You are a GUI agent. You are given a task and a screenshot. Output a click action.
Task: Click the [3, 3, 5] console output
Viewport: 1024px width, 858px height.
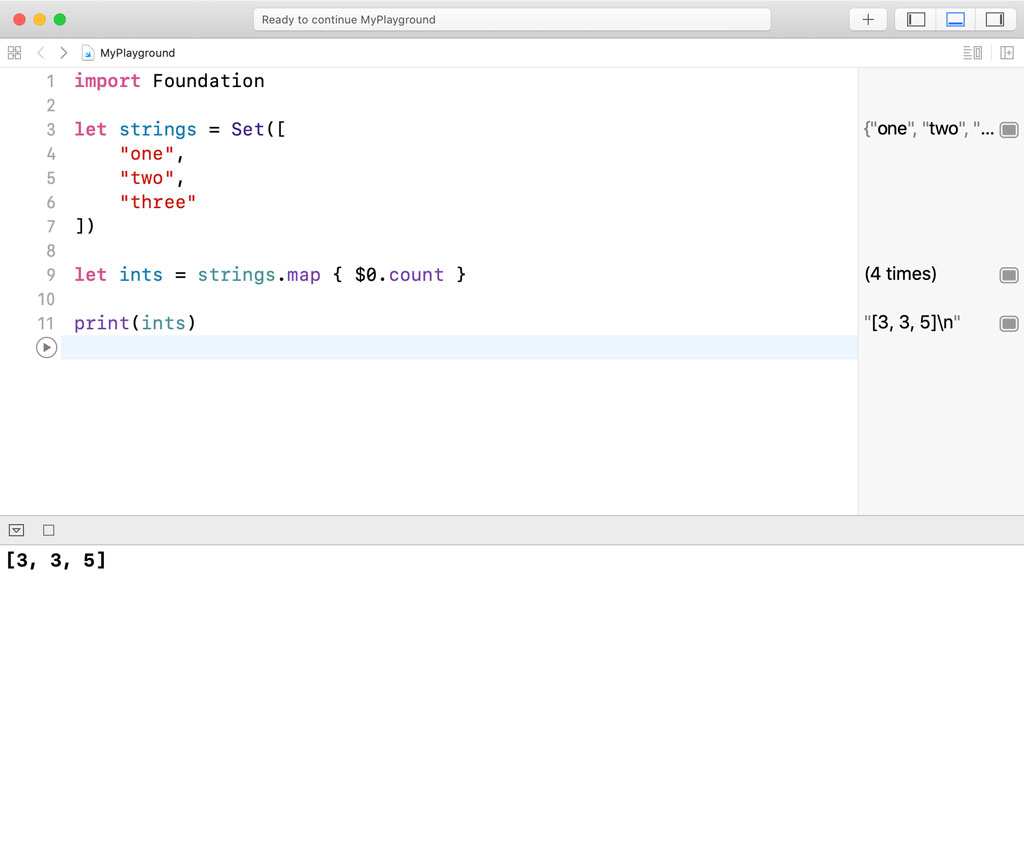[56, 560]
